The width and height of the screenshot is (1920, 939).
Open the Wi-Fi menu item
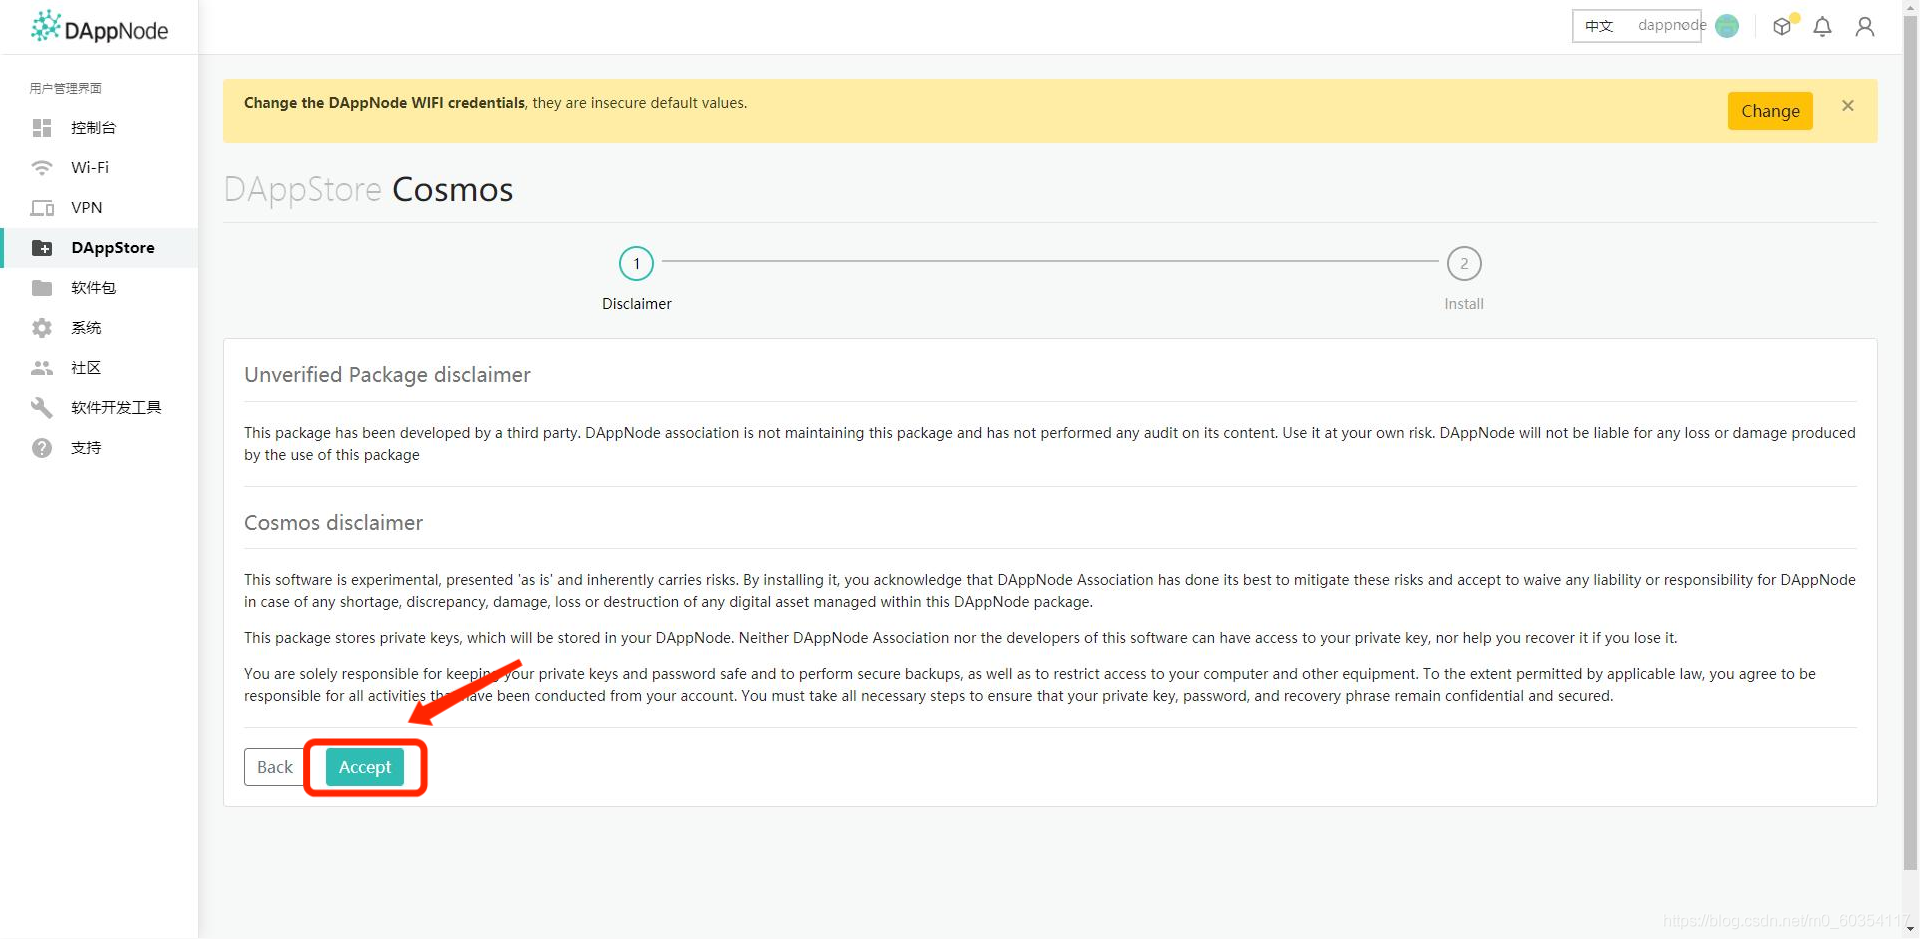[99, 168]
